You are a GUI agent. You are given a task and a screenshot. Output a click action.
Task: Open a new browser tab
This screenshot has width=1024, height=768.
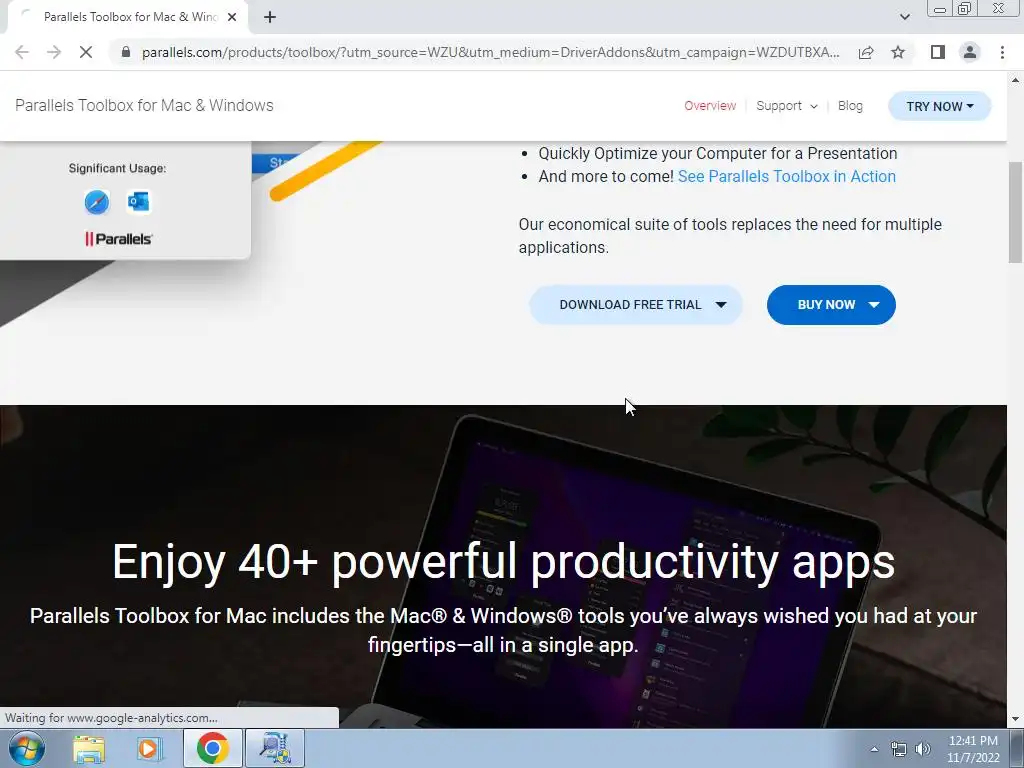(270, 17)
